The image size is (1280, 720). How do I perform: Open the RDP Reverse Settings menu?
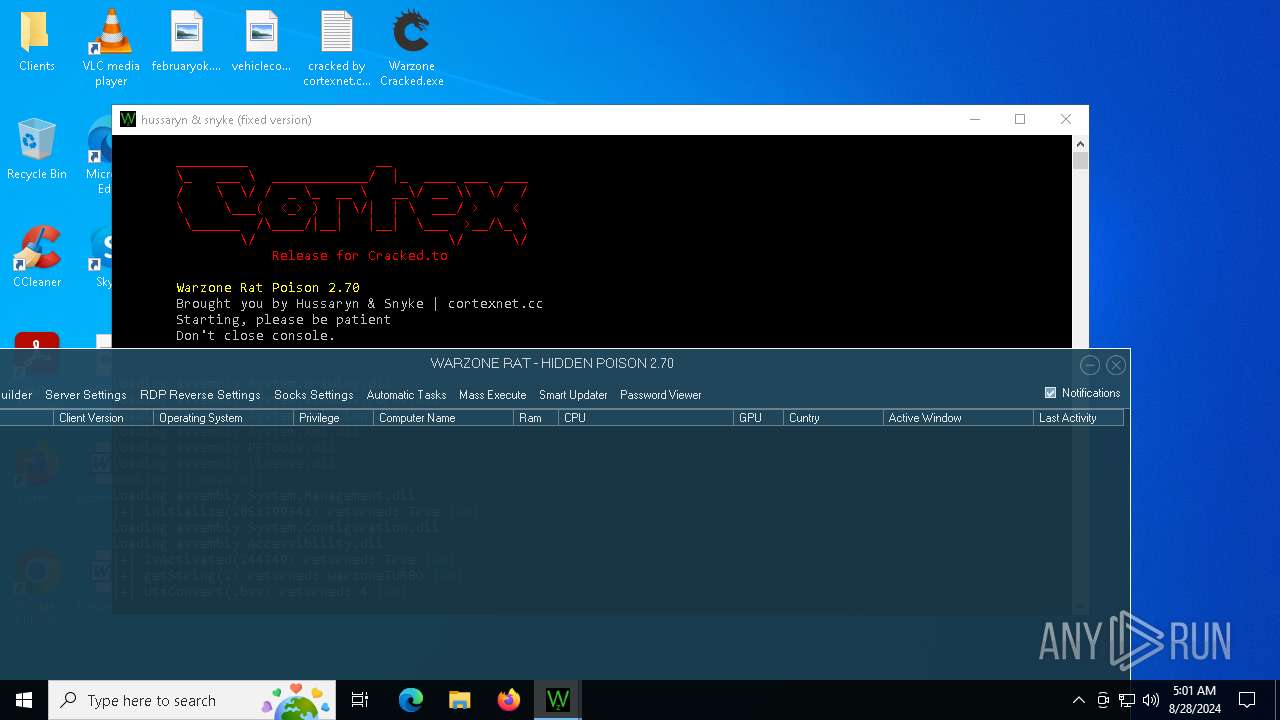(200, 395)
